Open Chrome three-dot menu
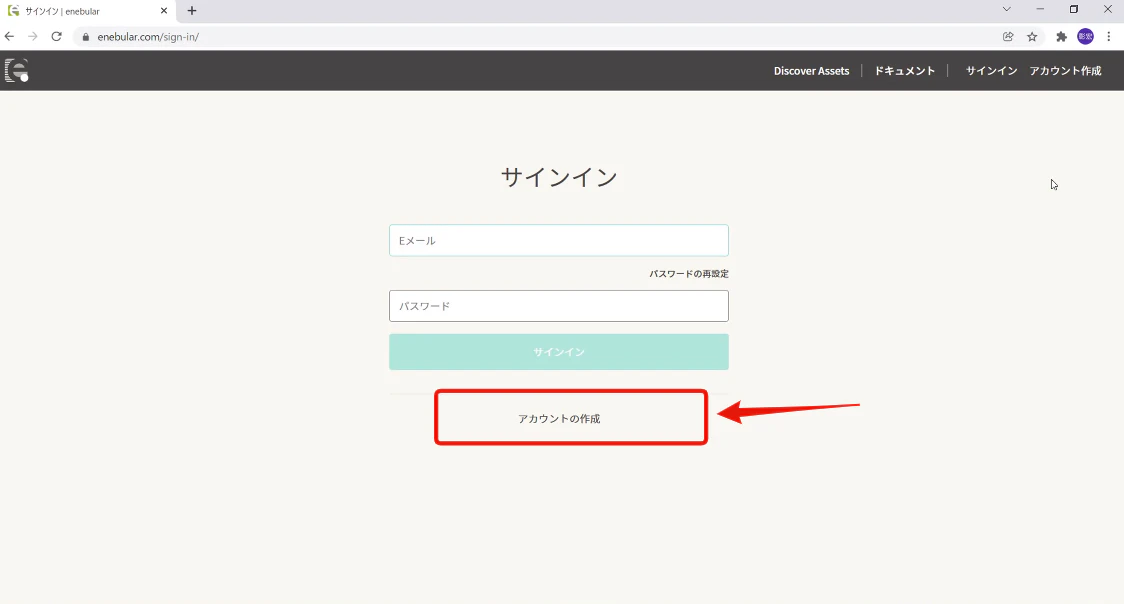1124x604 pixels. (1108, 37)
